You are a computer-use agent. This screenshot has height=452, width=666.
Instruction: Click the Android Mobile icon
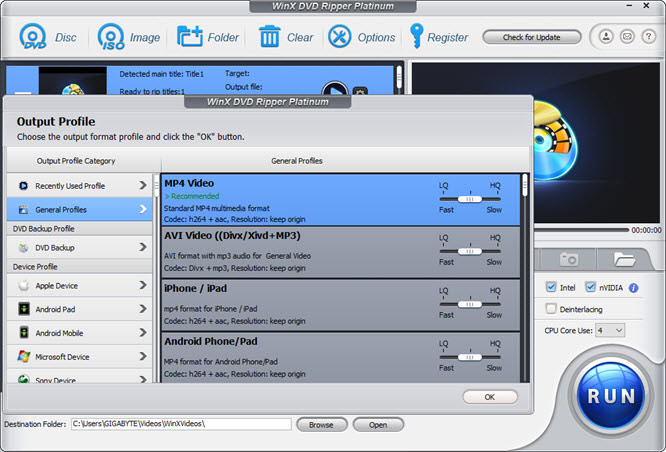pyautogui.click(x=24, y=333)
